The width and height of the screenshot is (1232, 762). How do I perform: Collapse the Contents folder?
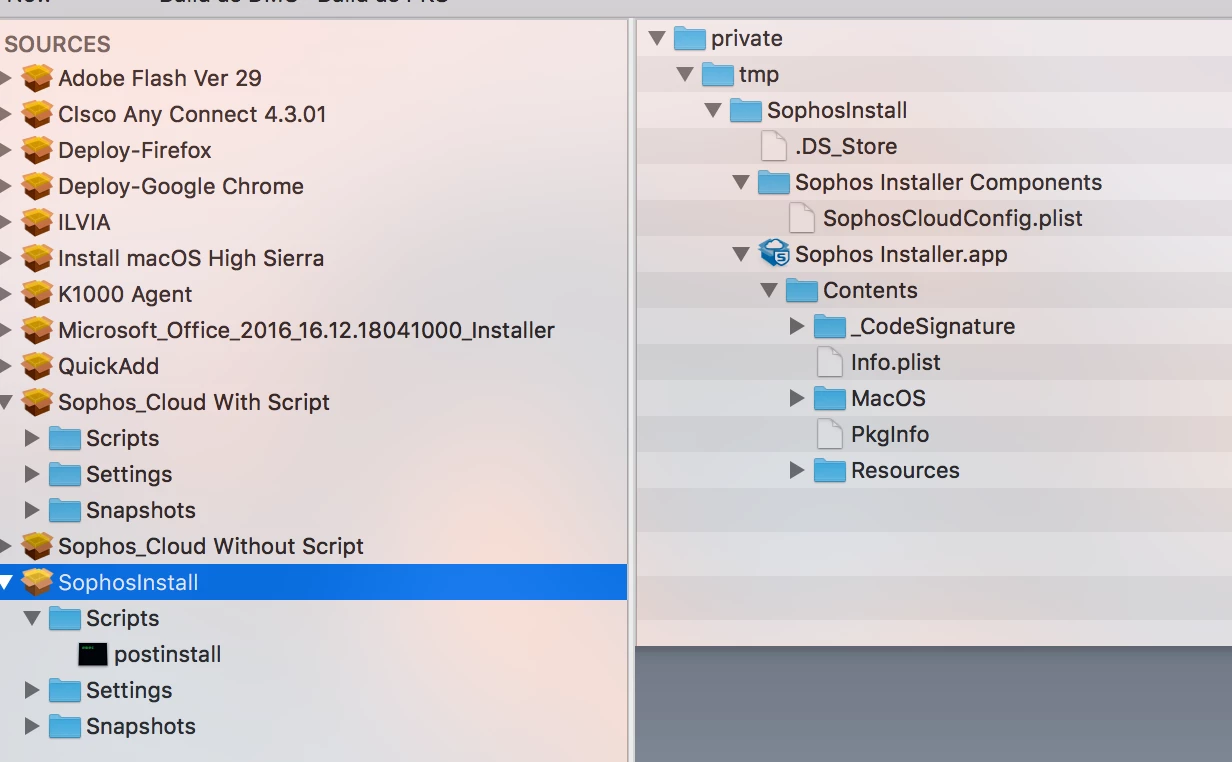pos(769,290)
